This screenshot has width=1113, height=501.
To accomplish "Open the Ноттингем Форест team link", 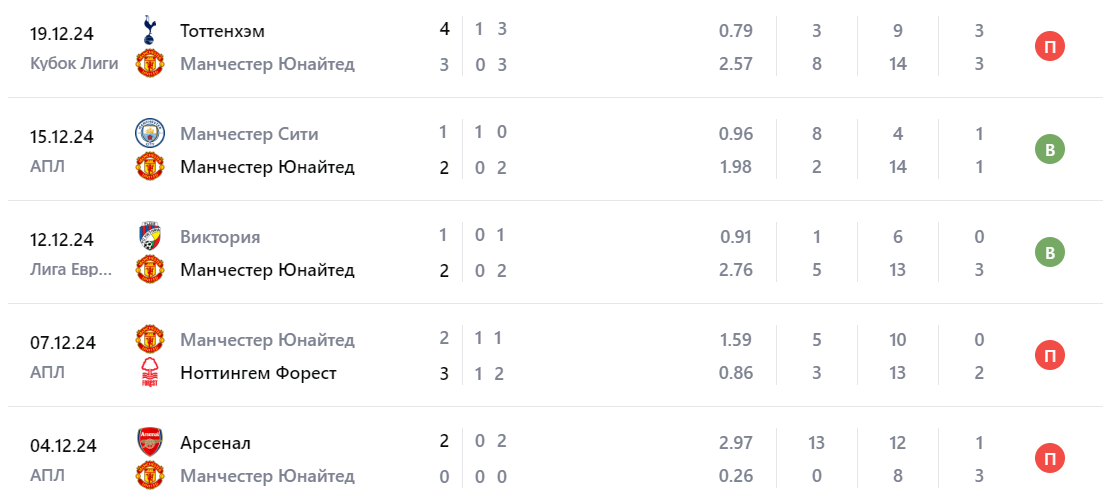I will click(x=258, y=373).
